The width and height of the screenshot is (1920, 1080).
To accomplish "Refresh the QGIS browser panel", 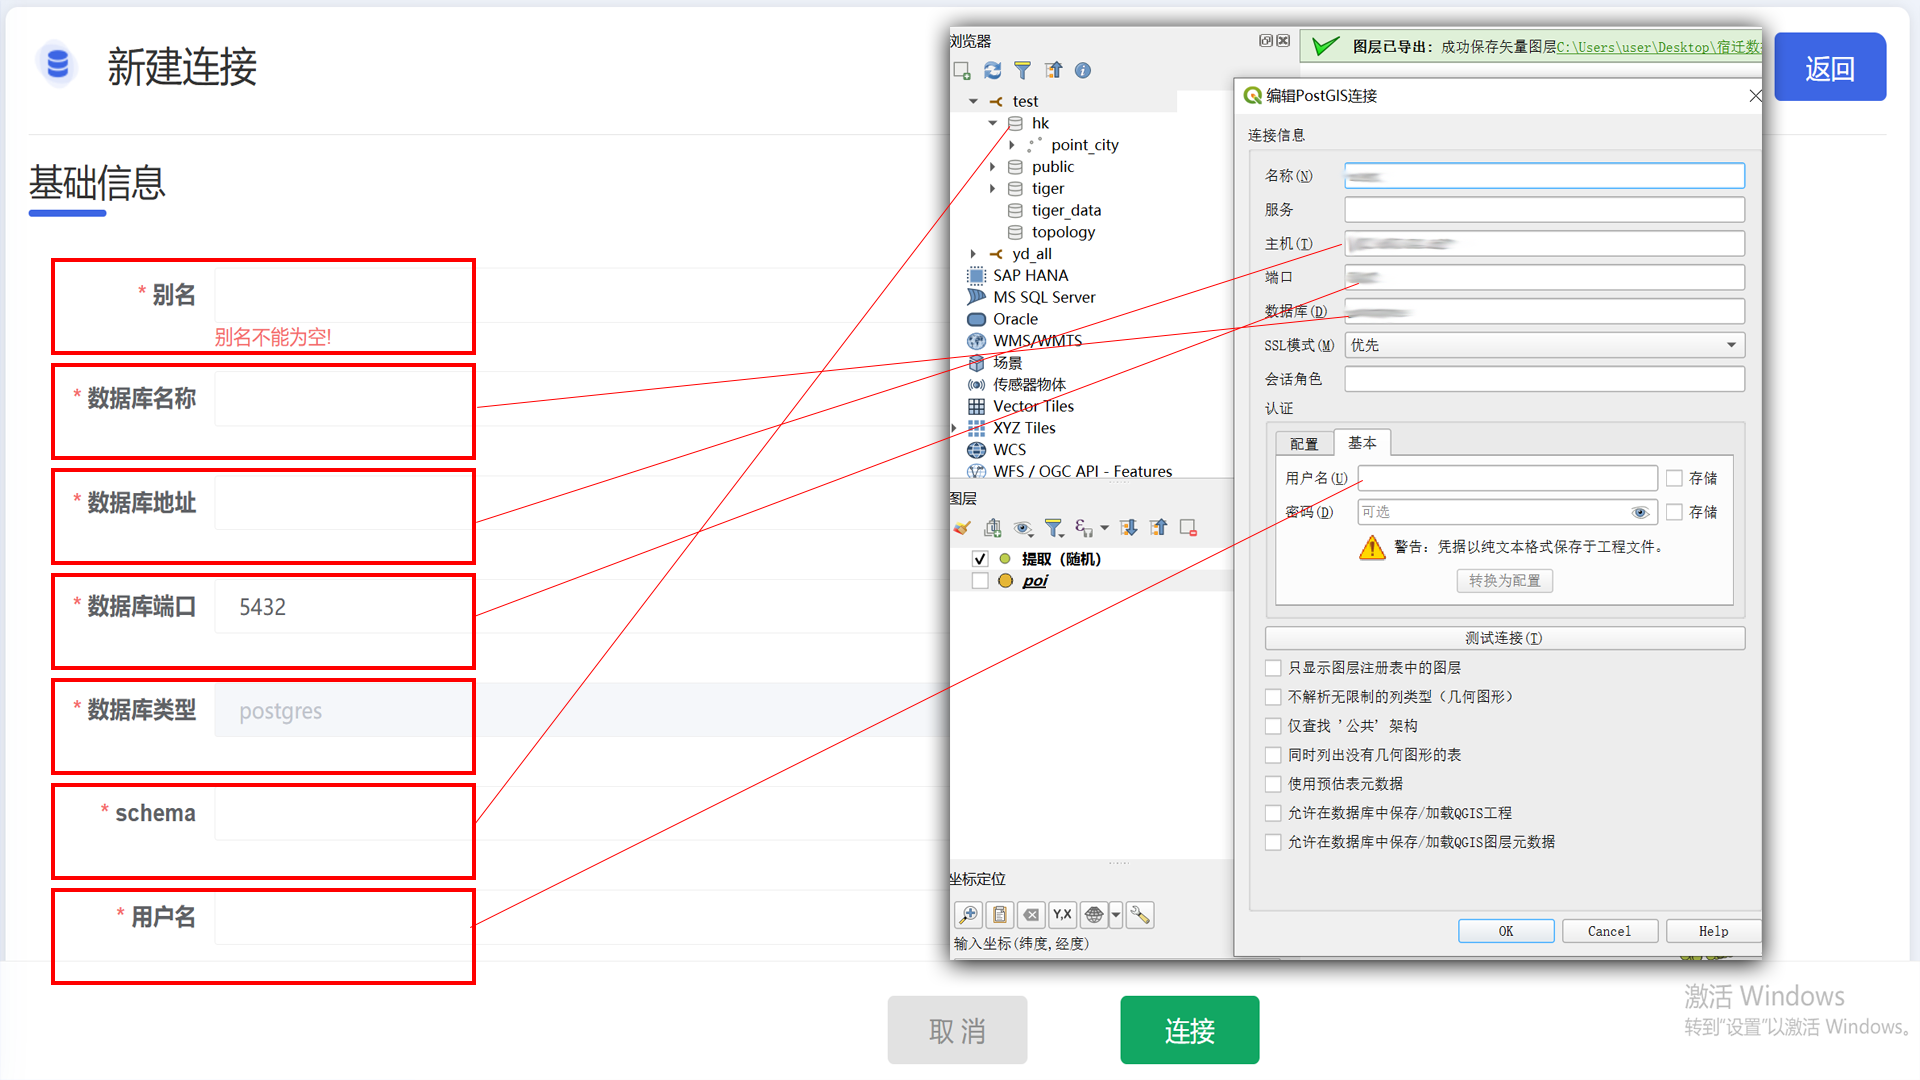I will 992,70.
